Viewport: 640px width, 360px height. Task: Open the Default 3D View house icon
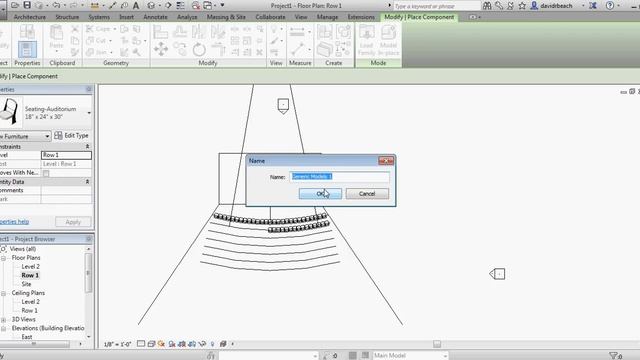pyautogui.click(x=151, y=5)
